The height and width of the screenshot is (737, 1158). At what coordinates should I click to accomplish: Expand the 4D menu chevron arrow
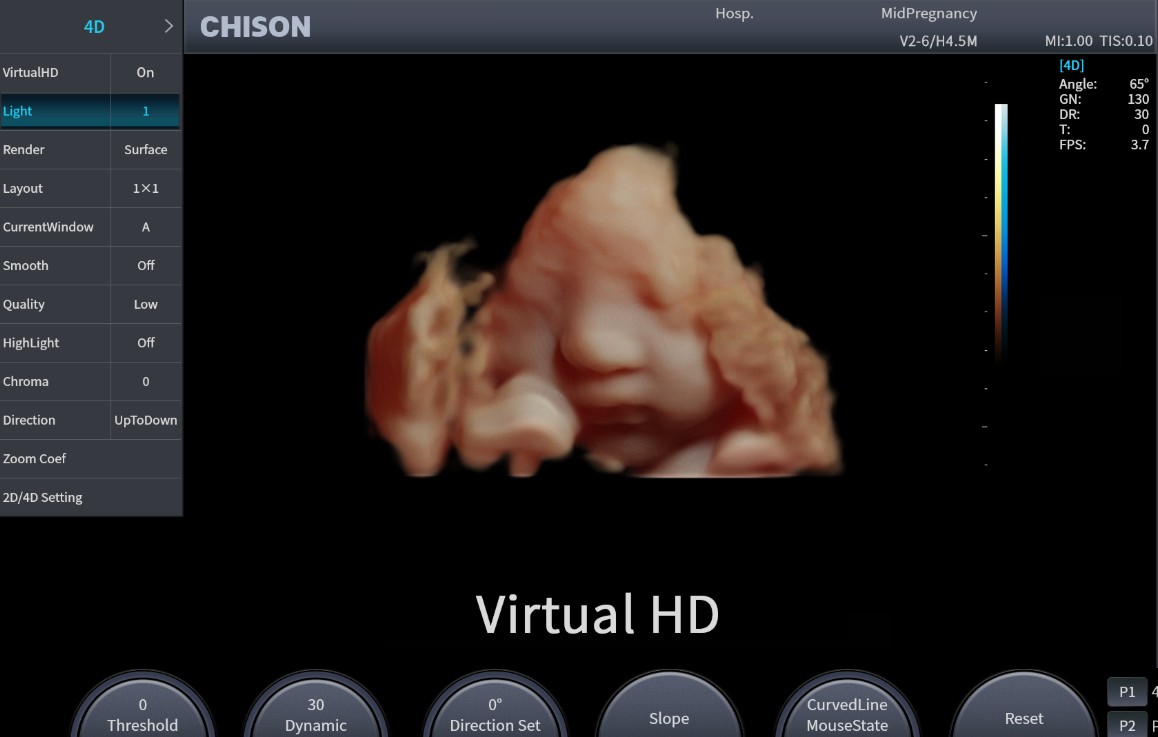[168, 27]
